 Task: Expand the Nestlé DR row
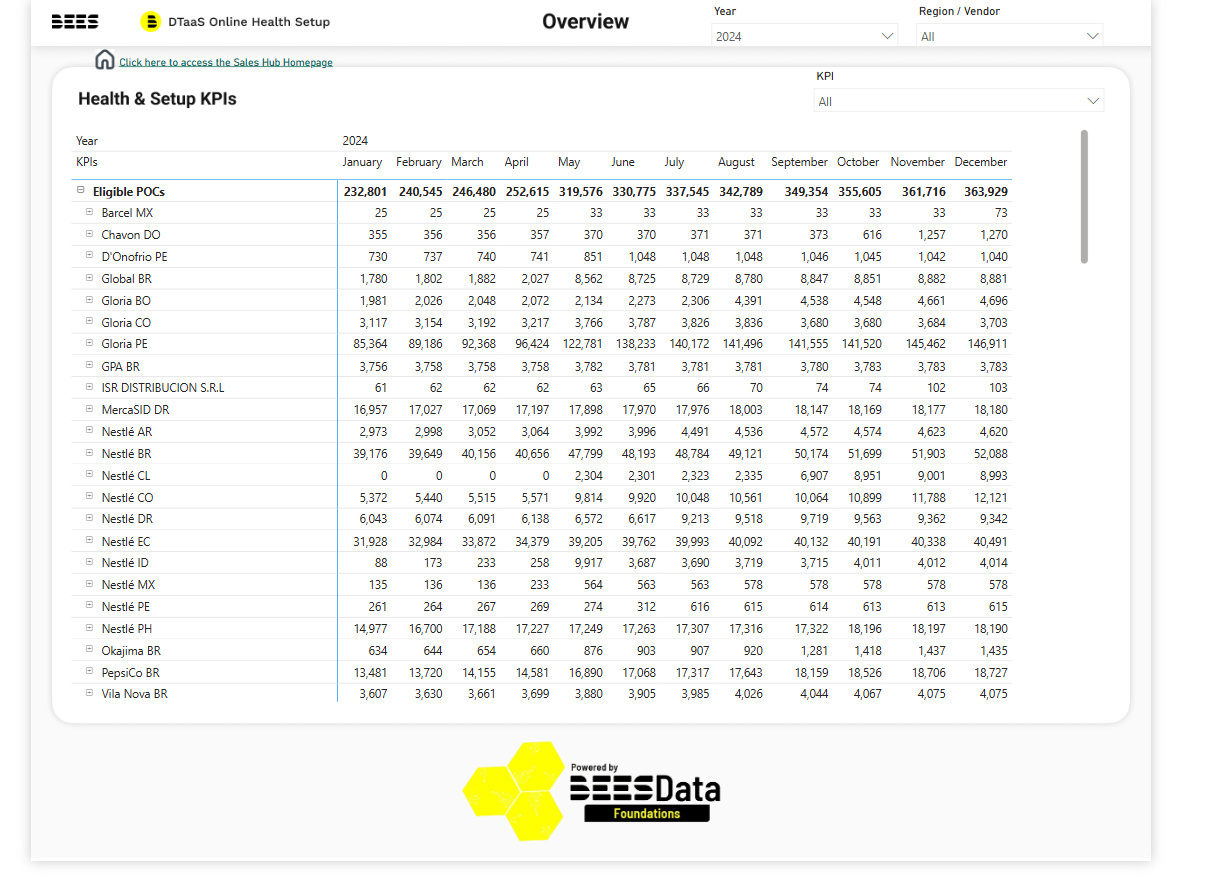pyautogui.click(x=89, y=518)
